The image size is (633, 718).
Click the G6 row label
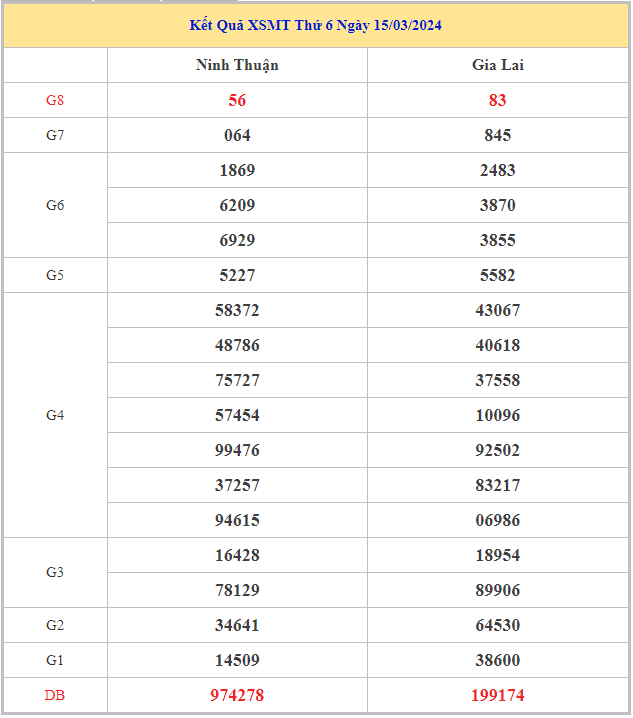coord(55,205)
